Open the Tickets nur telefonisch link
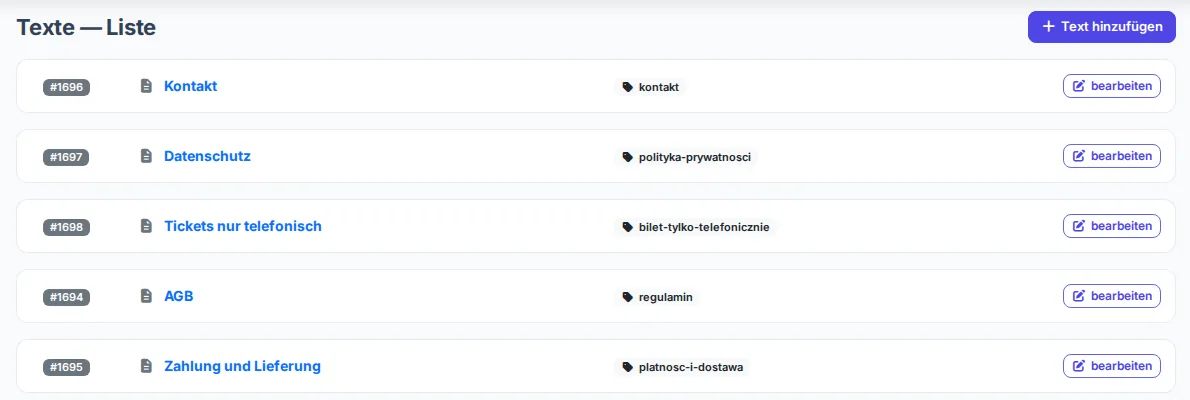This screenshot has height=400, width=1190. [243, 226]
